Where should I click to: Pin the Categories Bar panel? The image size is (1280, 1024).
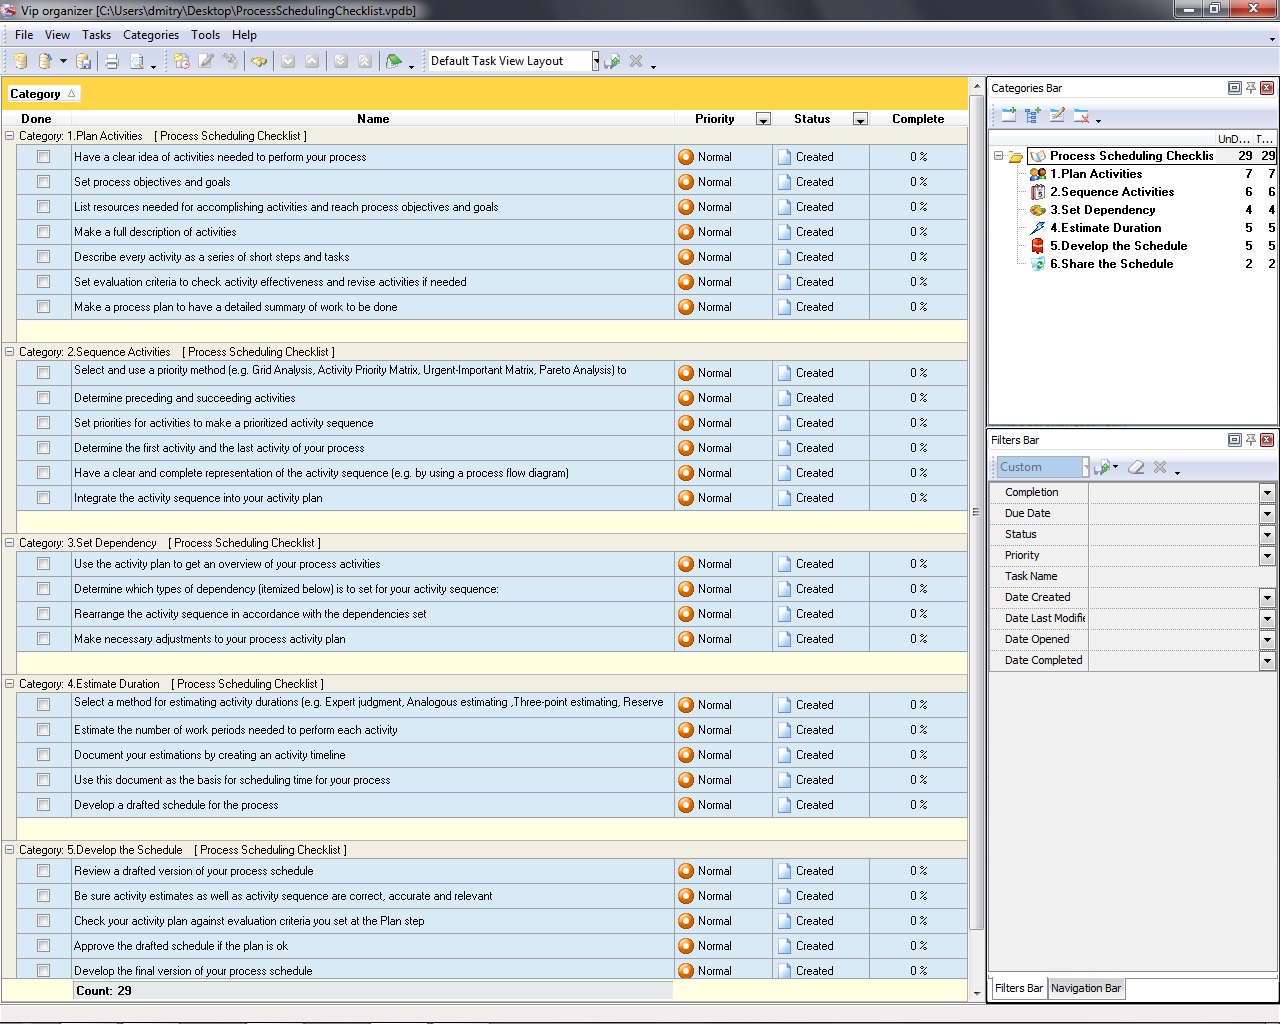pos(1250,88)
